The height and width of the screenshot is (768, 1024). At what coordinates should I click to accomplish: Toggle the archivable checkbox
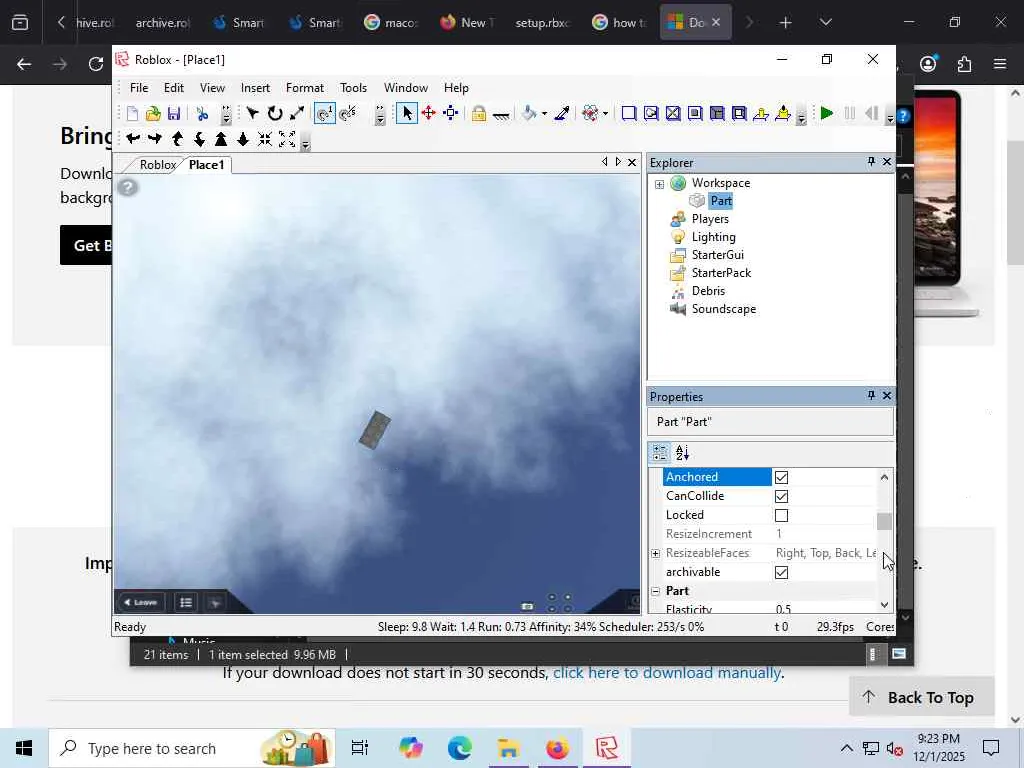[x=781, y=572]
